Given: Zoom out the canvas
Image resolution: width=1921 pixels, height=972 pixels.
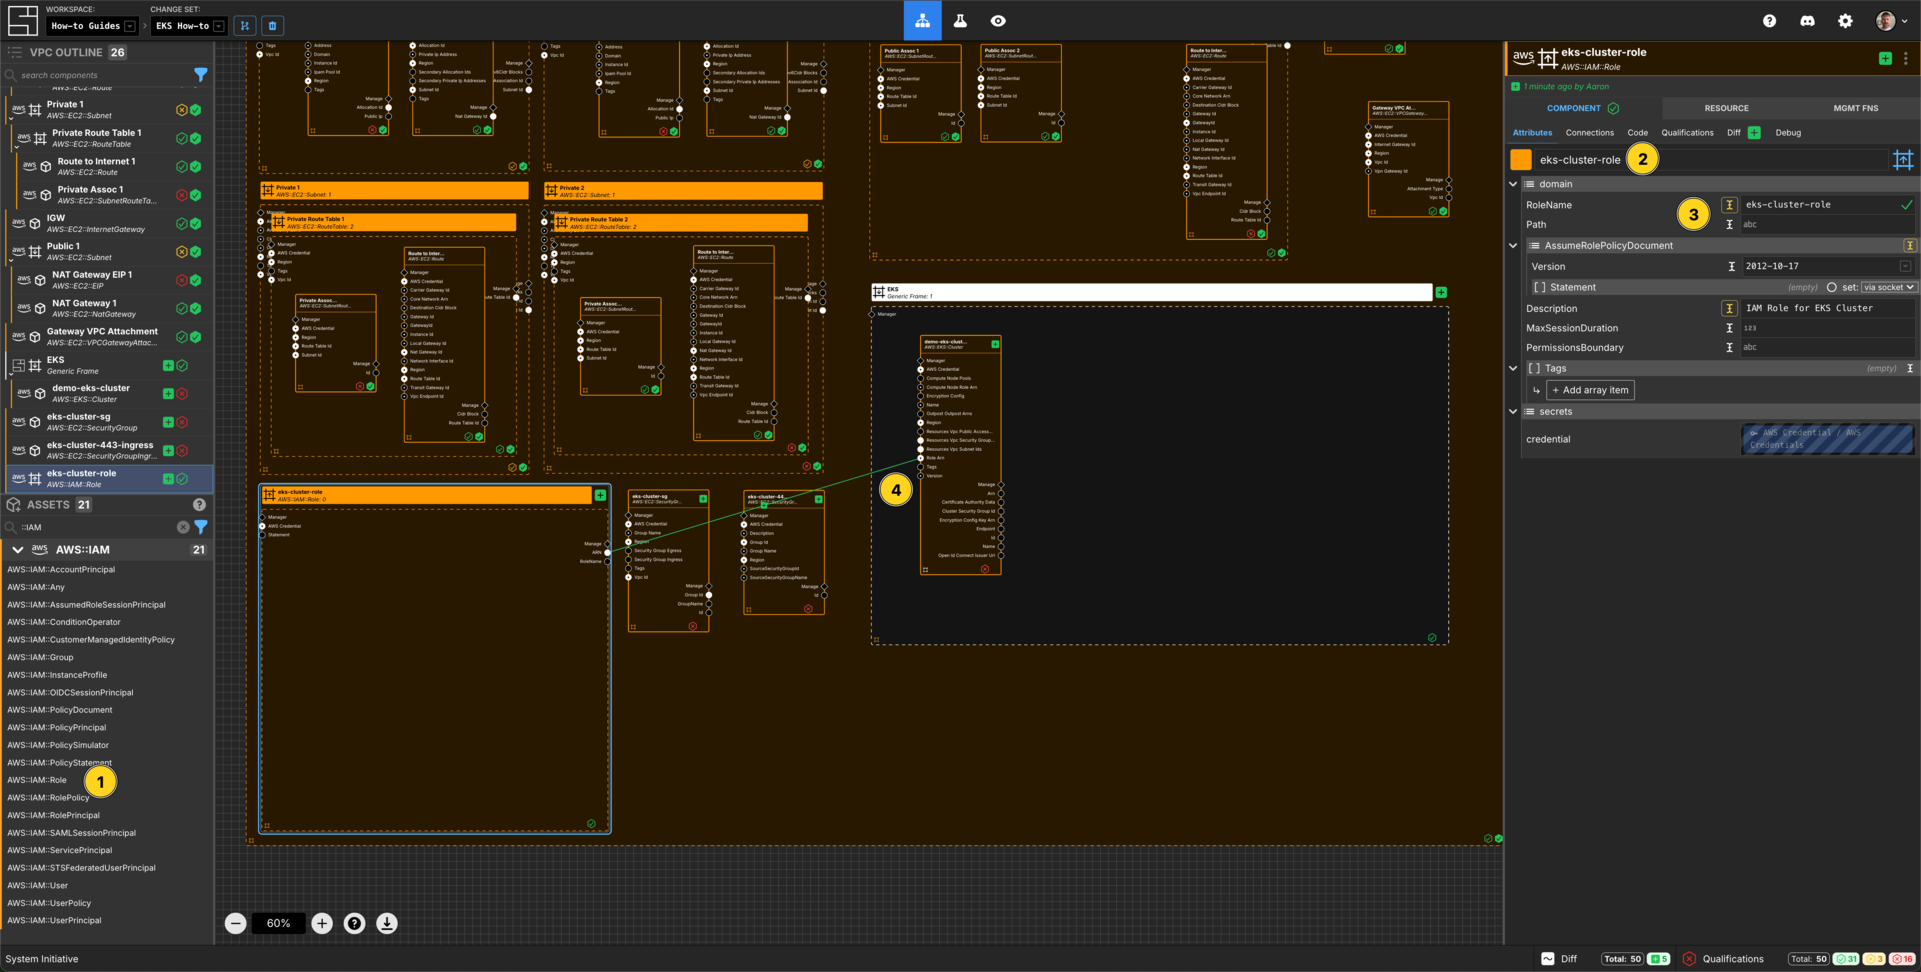Looking at the screenshot, I should point(235,923).
